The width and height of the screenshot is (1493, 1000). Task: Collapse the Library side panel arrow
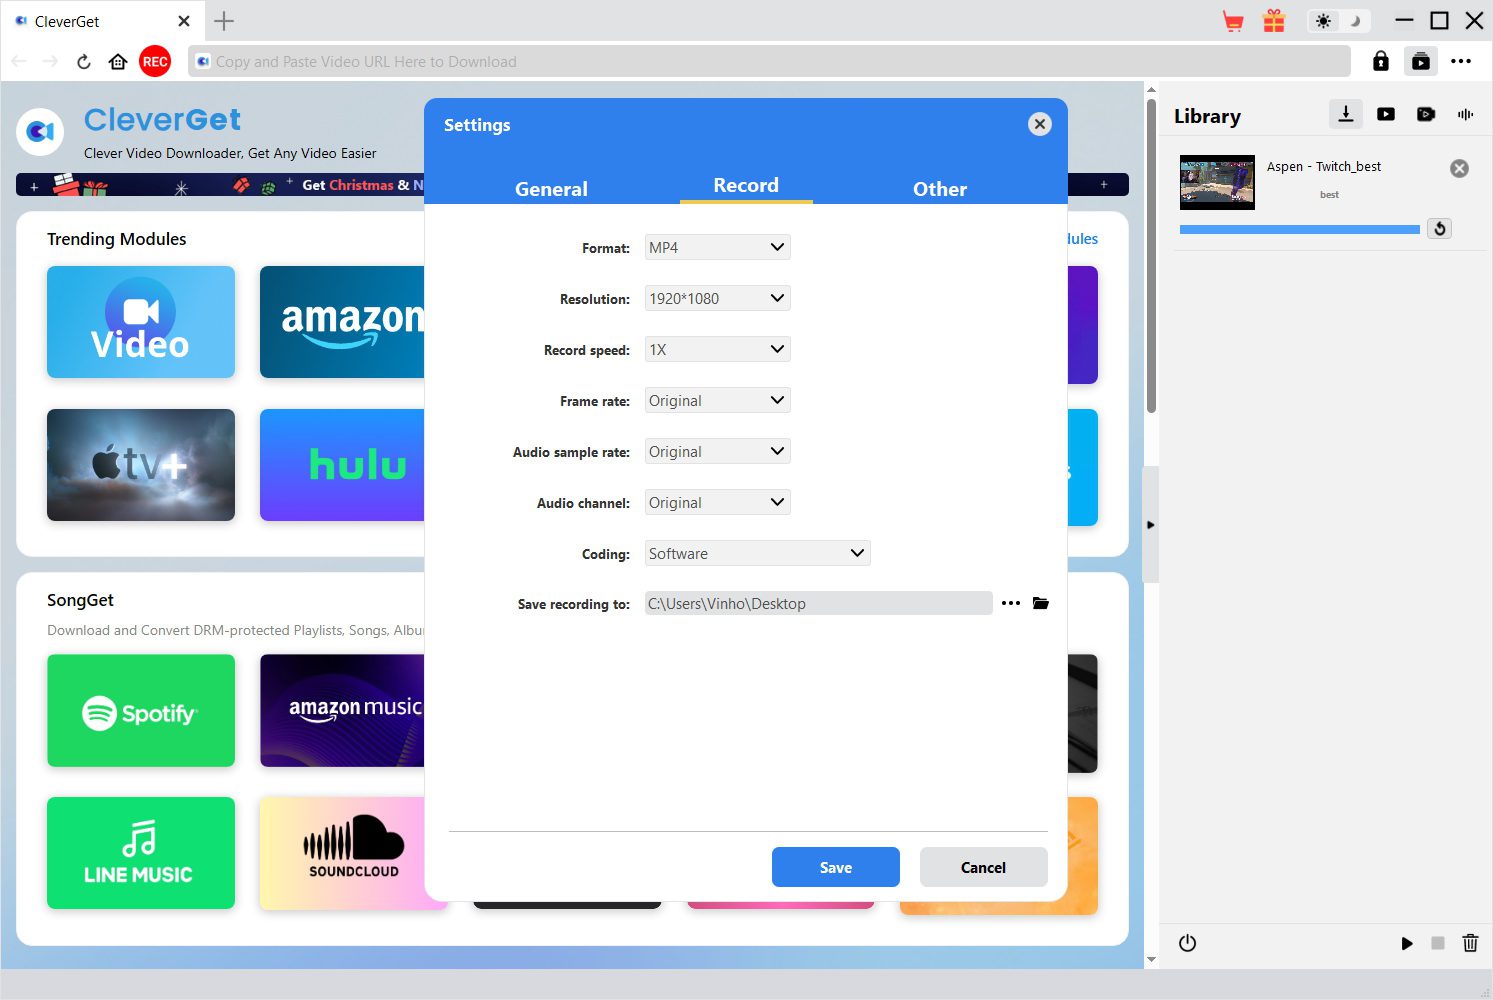coord(1150,524)
